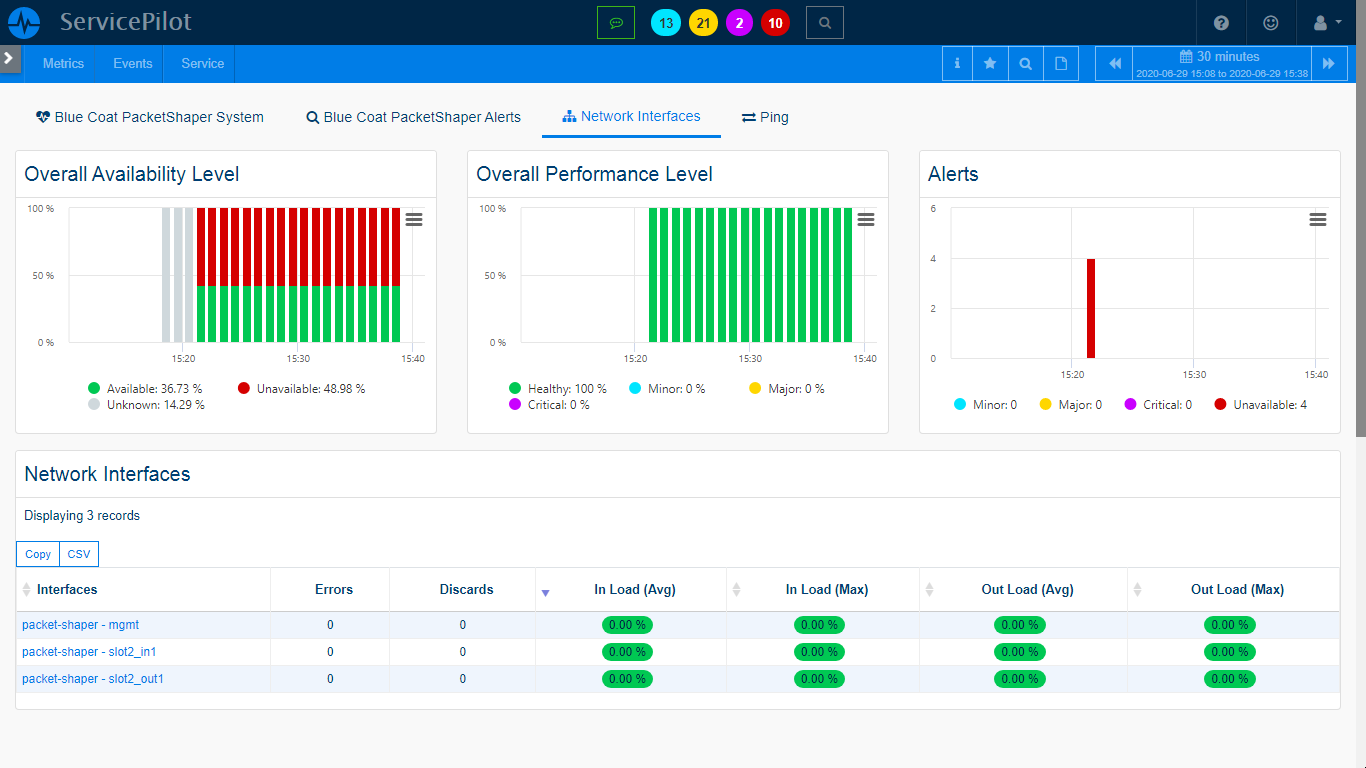Click the info icon in blue toolbar
Screen dimensions: 1366x768
point(958,64)
